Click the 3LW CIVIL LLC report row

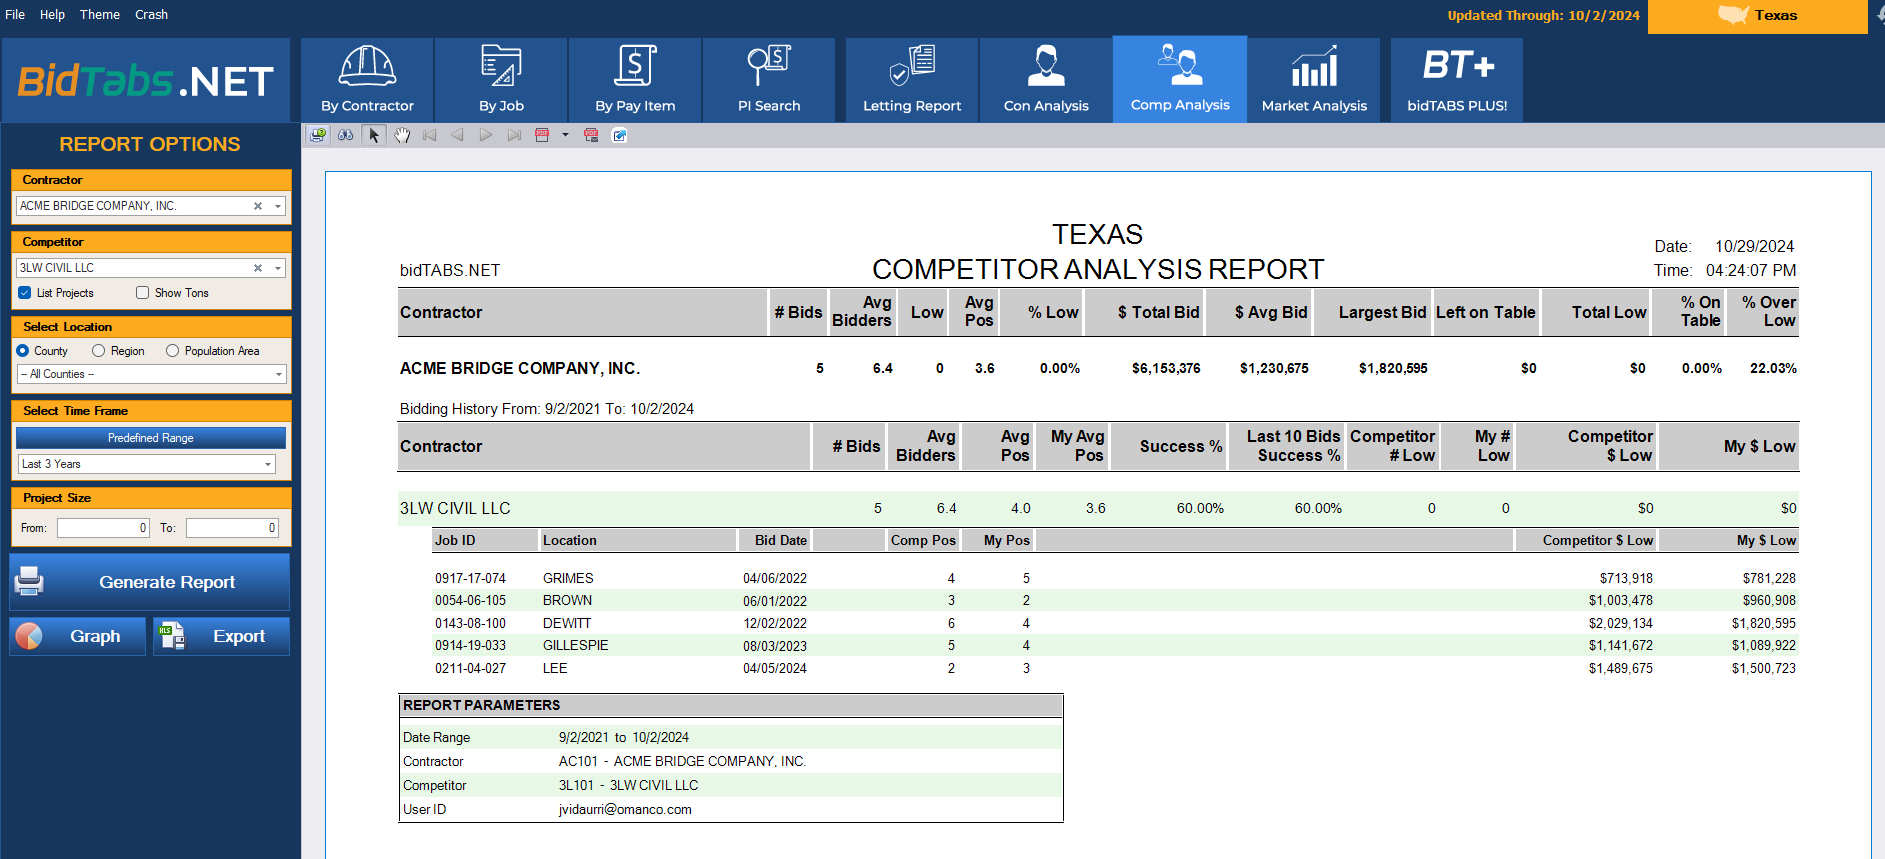tap(1098, 508)
